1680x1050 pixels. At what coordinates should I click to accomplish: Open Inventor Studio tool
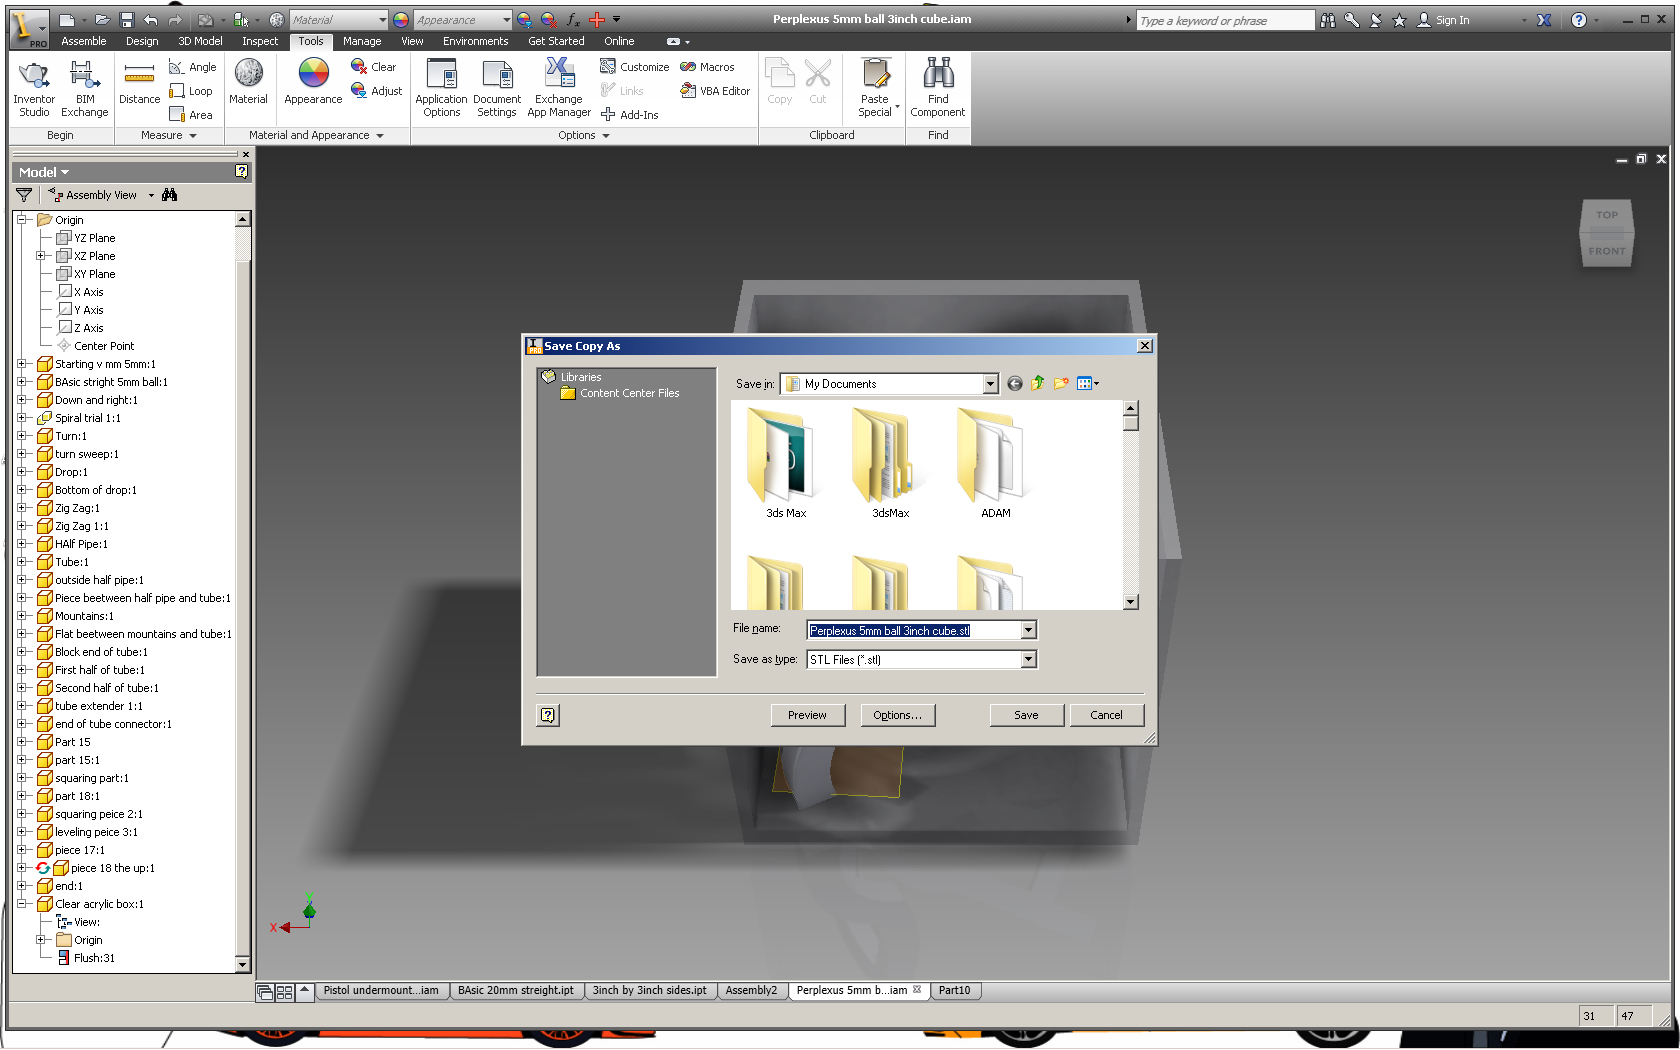(x=34, y=89)
